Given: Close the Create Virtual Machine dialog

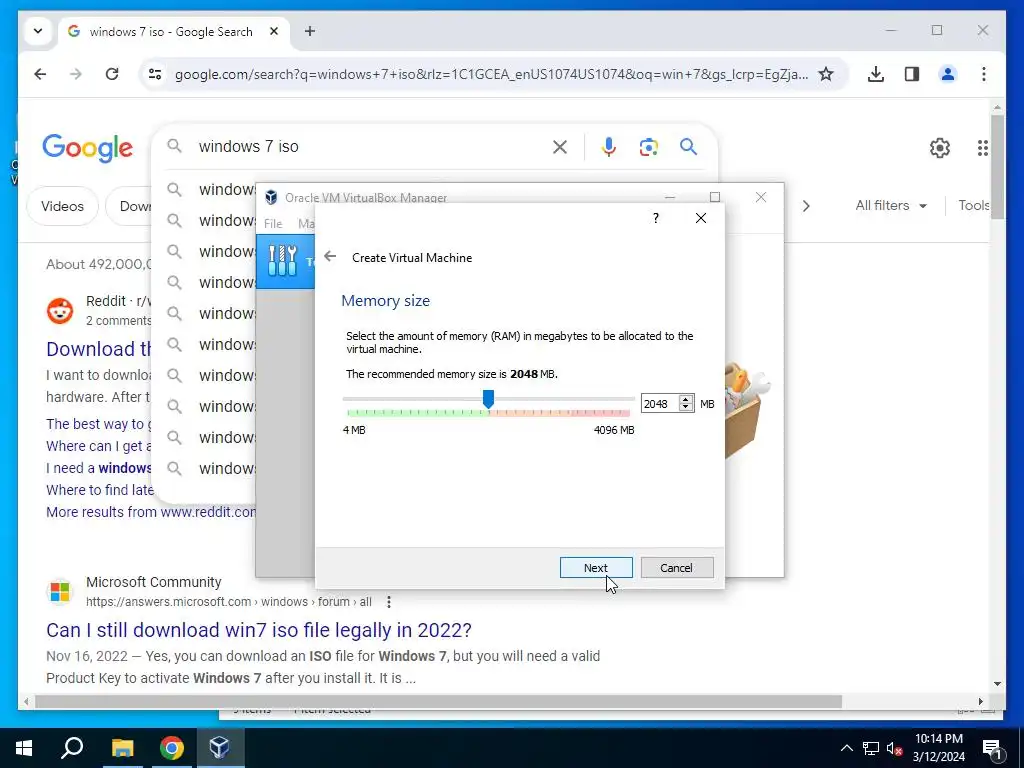Looking at the screenshot, I should (x=701, y=217).
